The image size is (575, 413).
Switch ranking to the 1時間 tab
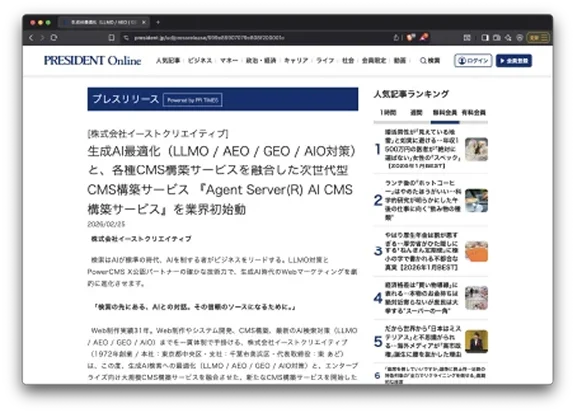(x=388, y=113)
